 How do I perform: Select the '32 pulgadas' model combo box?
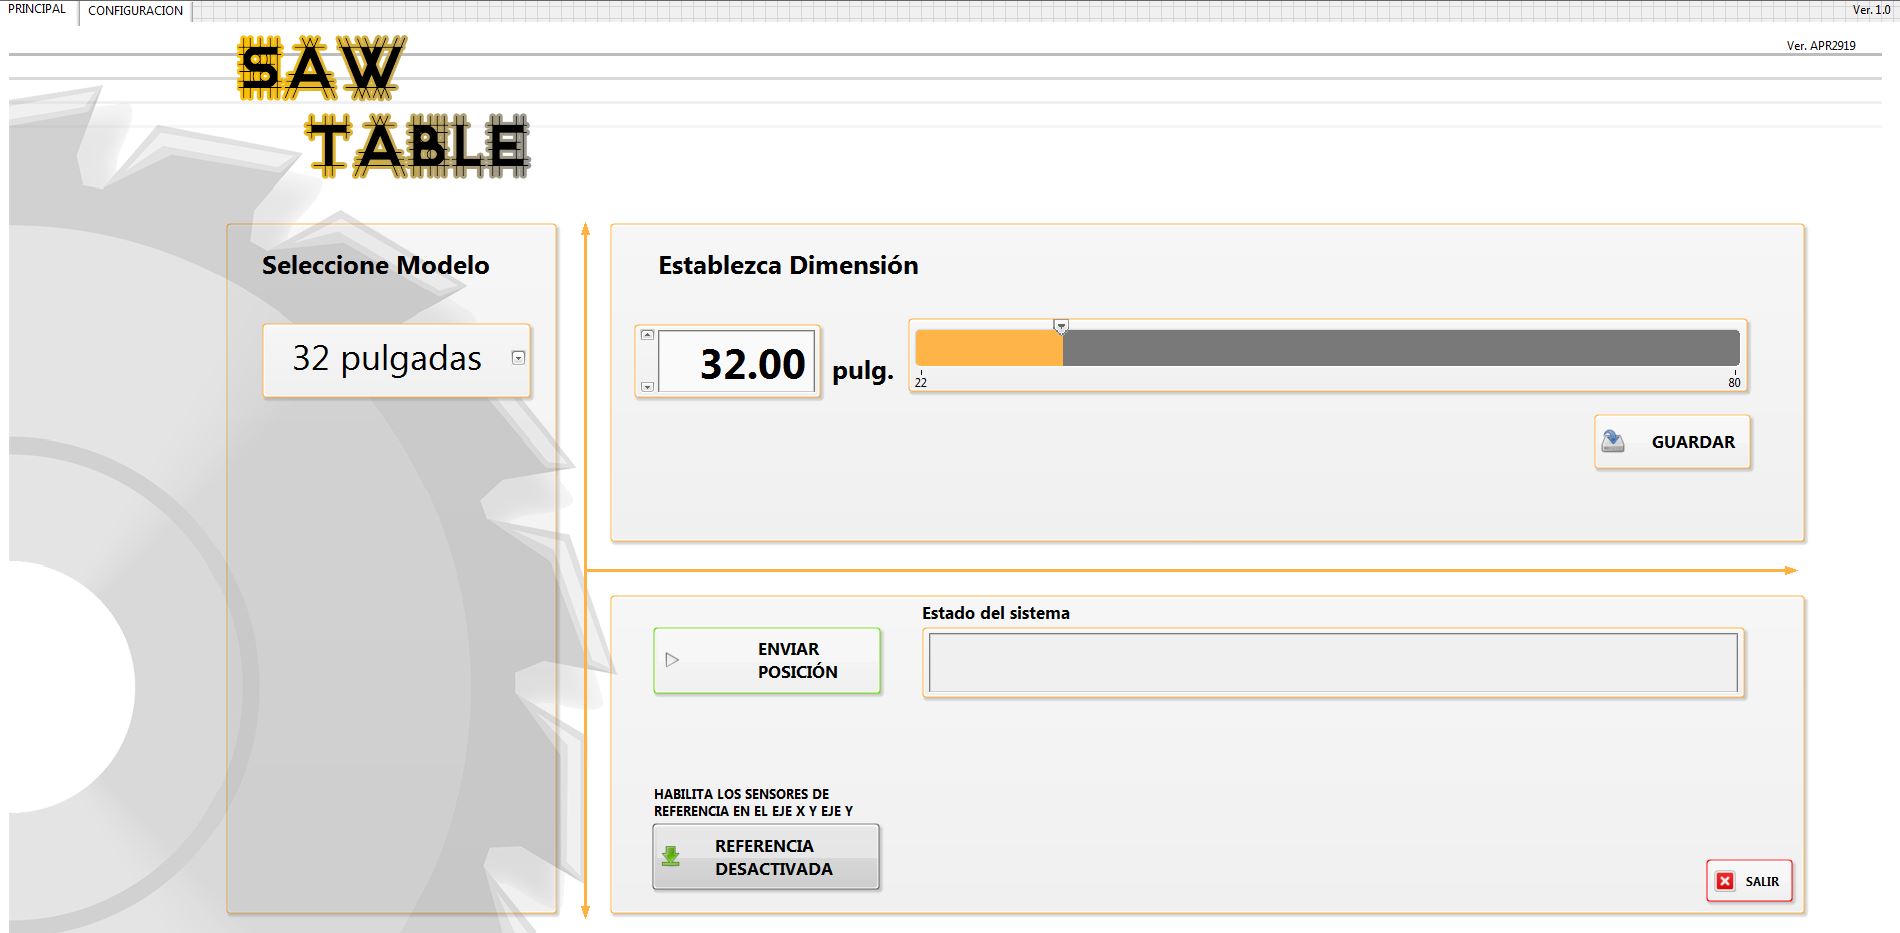click(387, 359)
